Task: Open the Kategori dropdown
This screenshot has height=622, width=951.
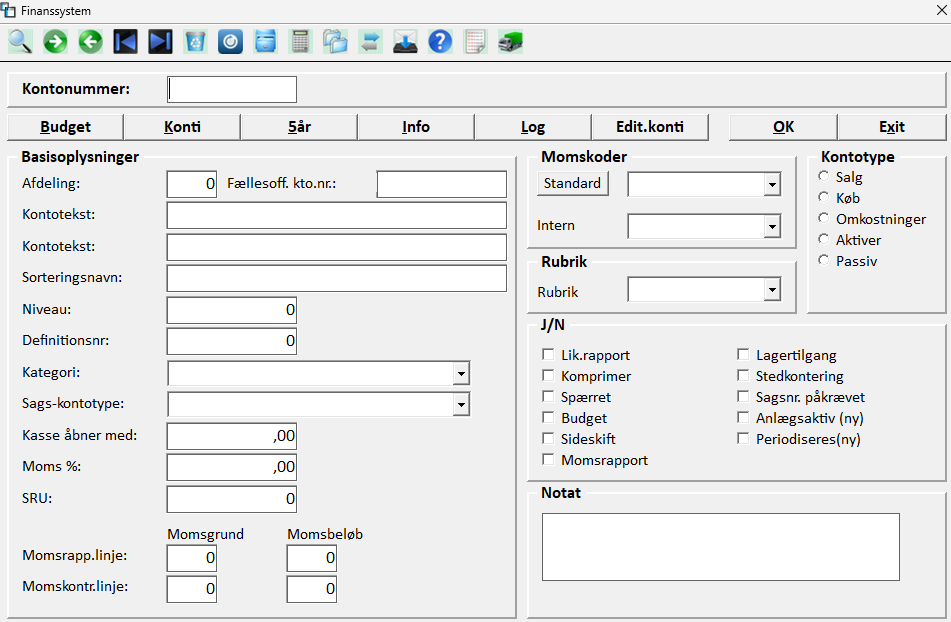Action: point(462,373)
